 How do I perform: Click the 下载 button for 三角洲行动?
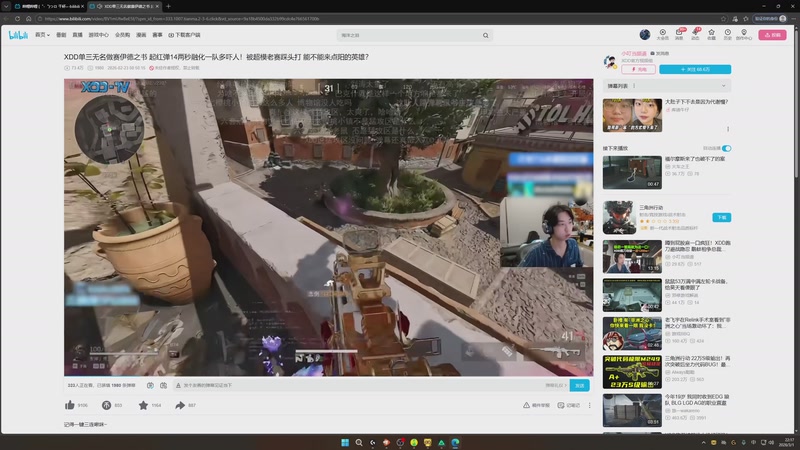pos(721,217)
